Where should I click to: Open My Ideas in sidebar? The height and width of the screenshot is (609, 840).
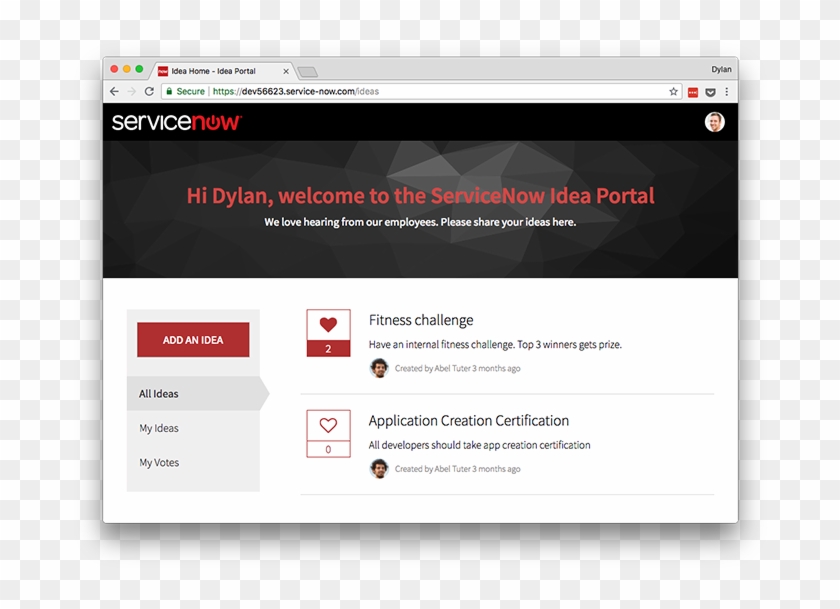[x=159, y=428]
